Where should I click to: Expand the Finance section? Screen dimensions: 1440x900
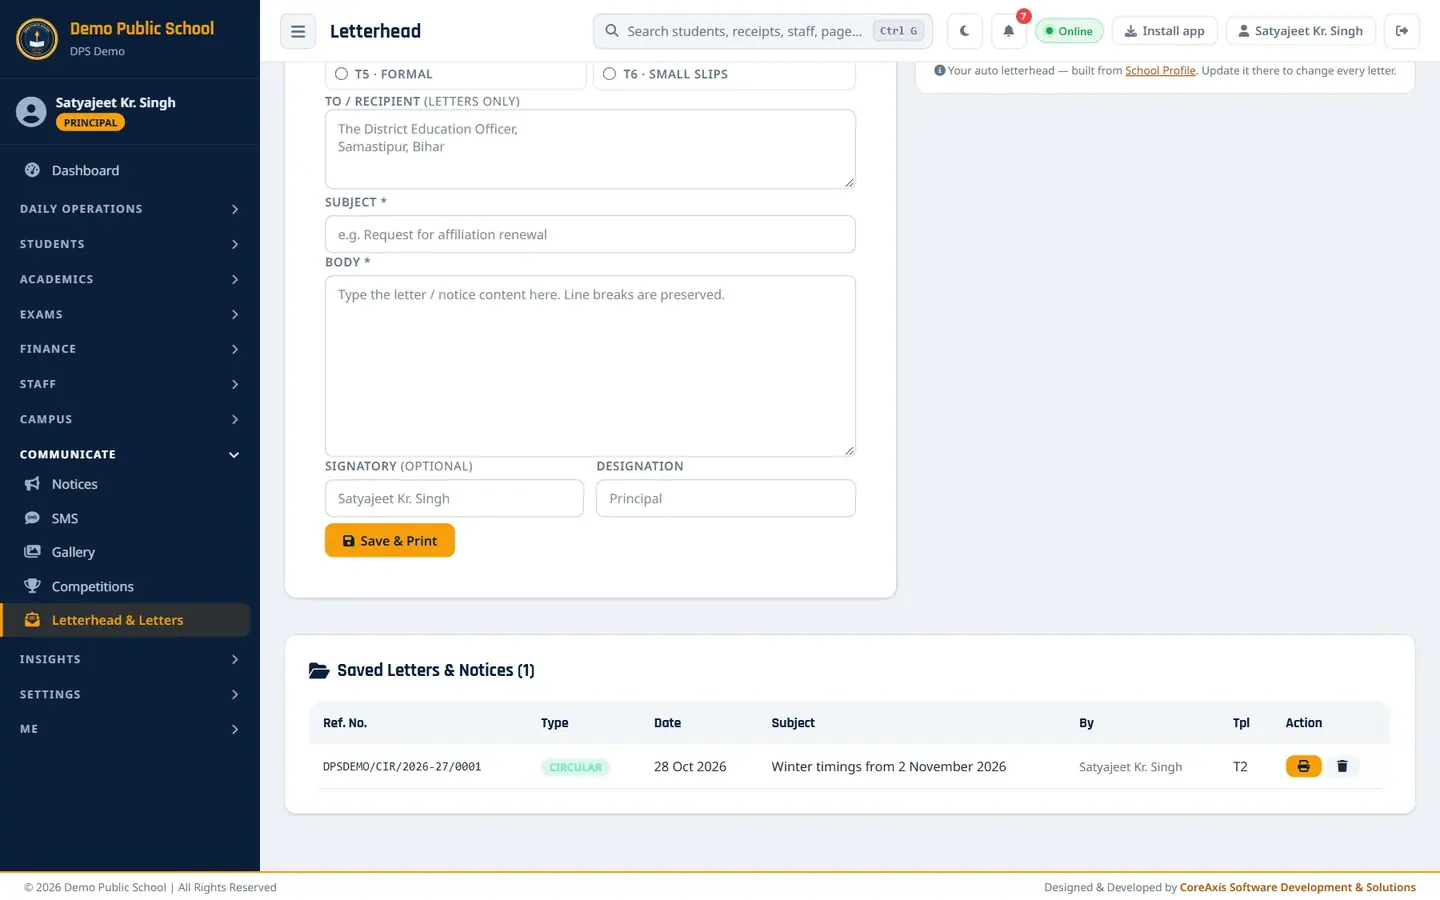(x=130, y=349)
